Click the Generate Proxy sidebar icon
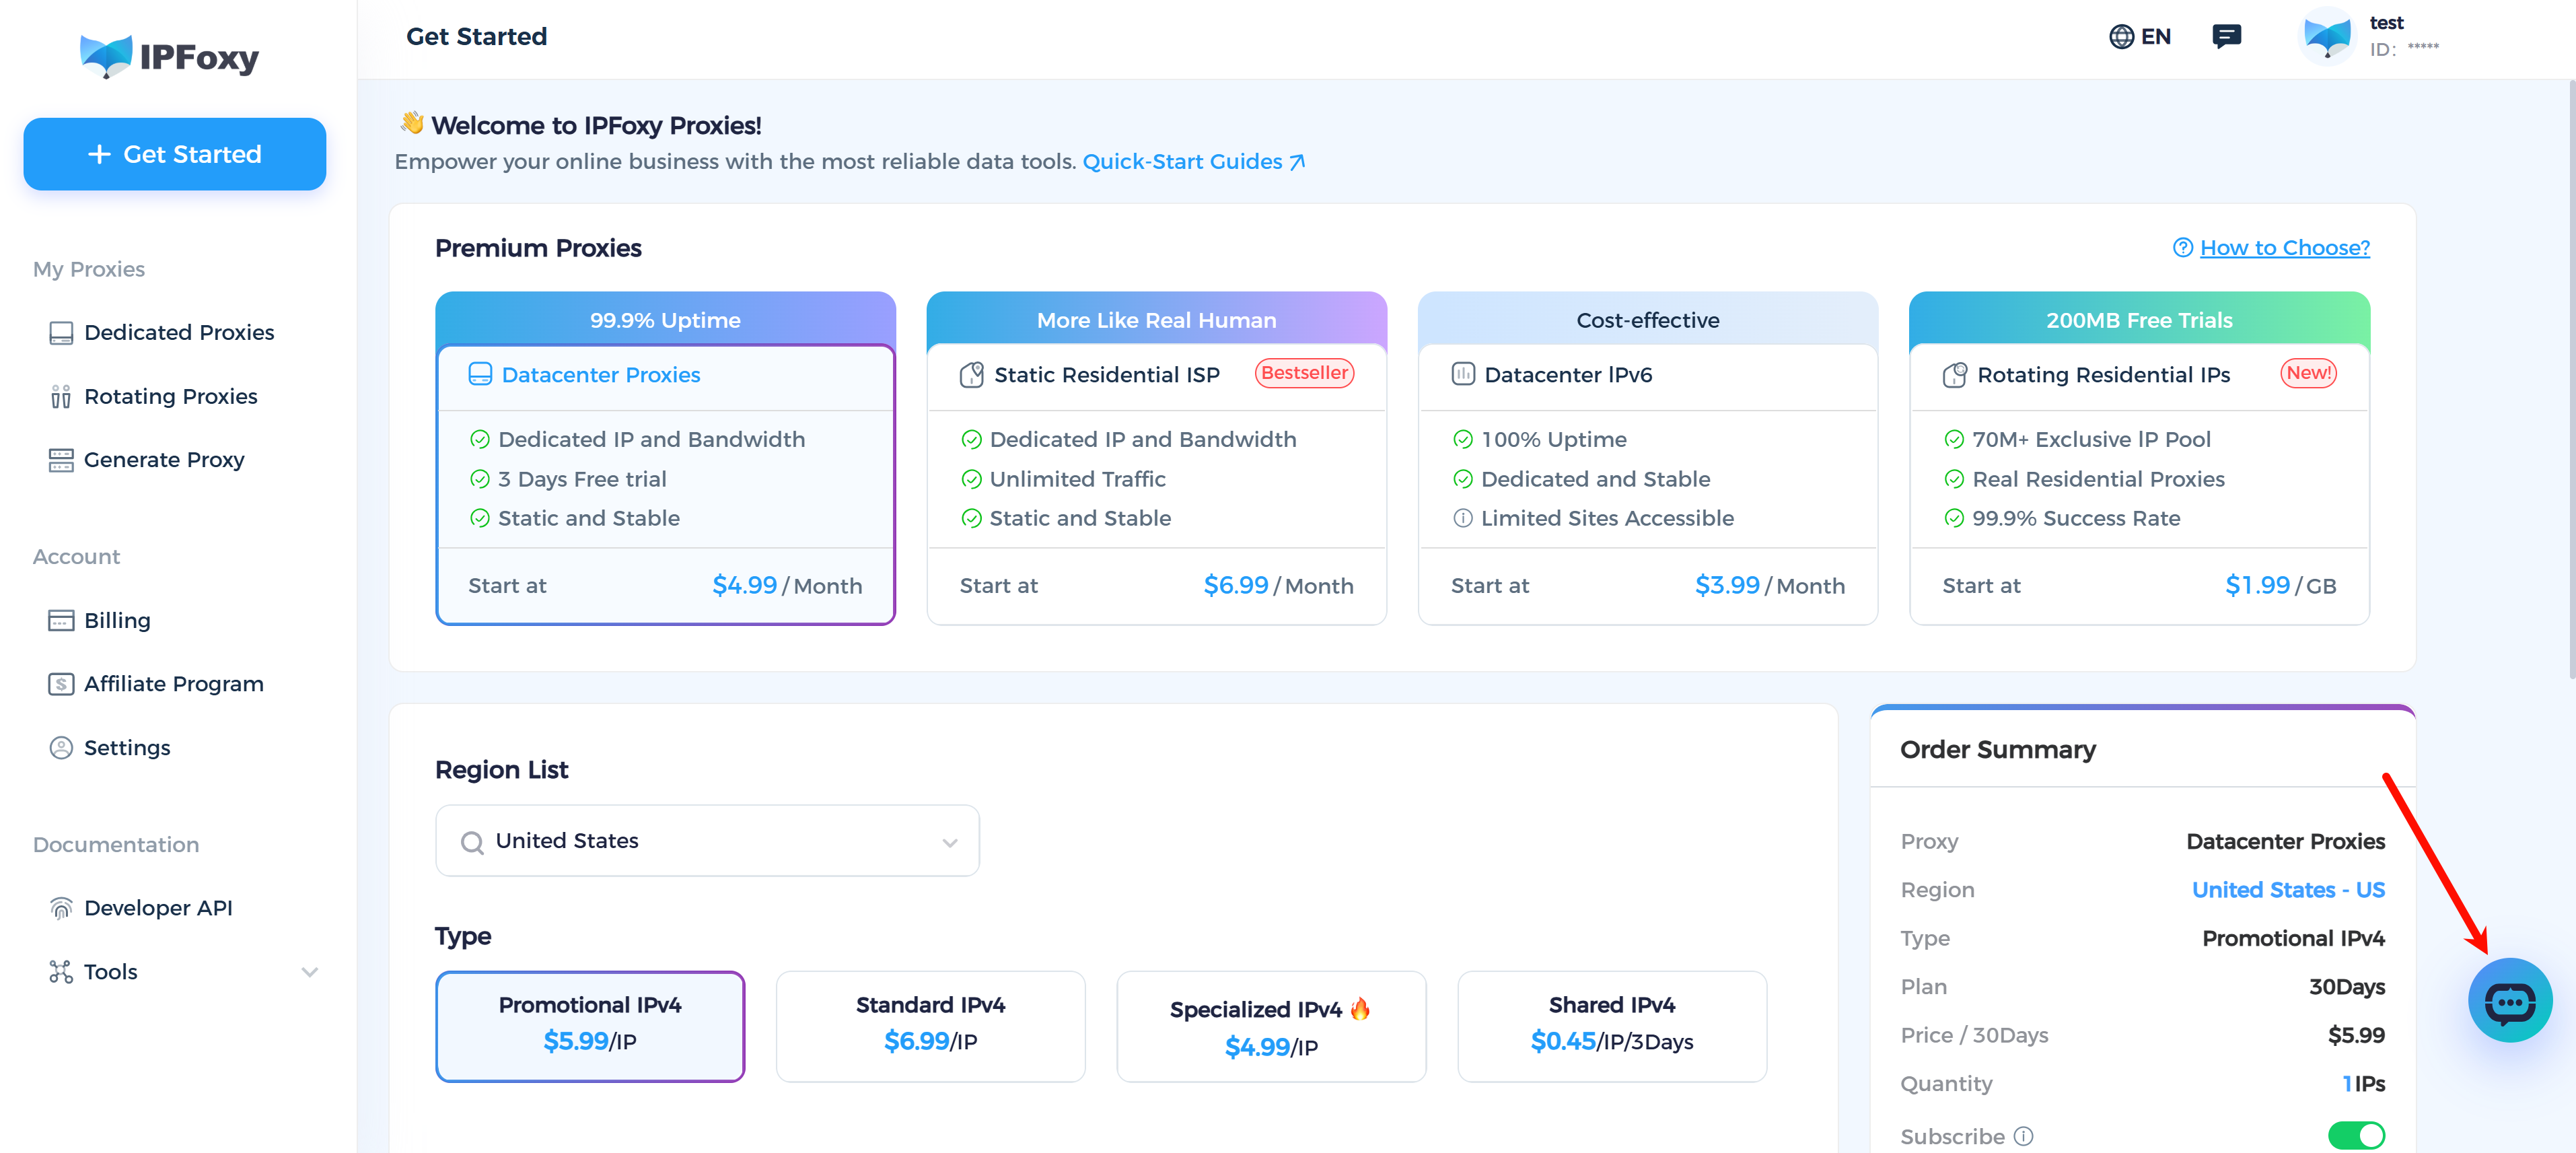The width and height of the screenshot is (2576, 1153). (x=61, y=460)
